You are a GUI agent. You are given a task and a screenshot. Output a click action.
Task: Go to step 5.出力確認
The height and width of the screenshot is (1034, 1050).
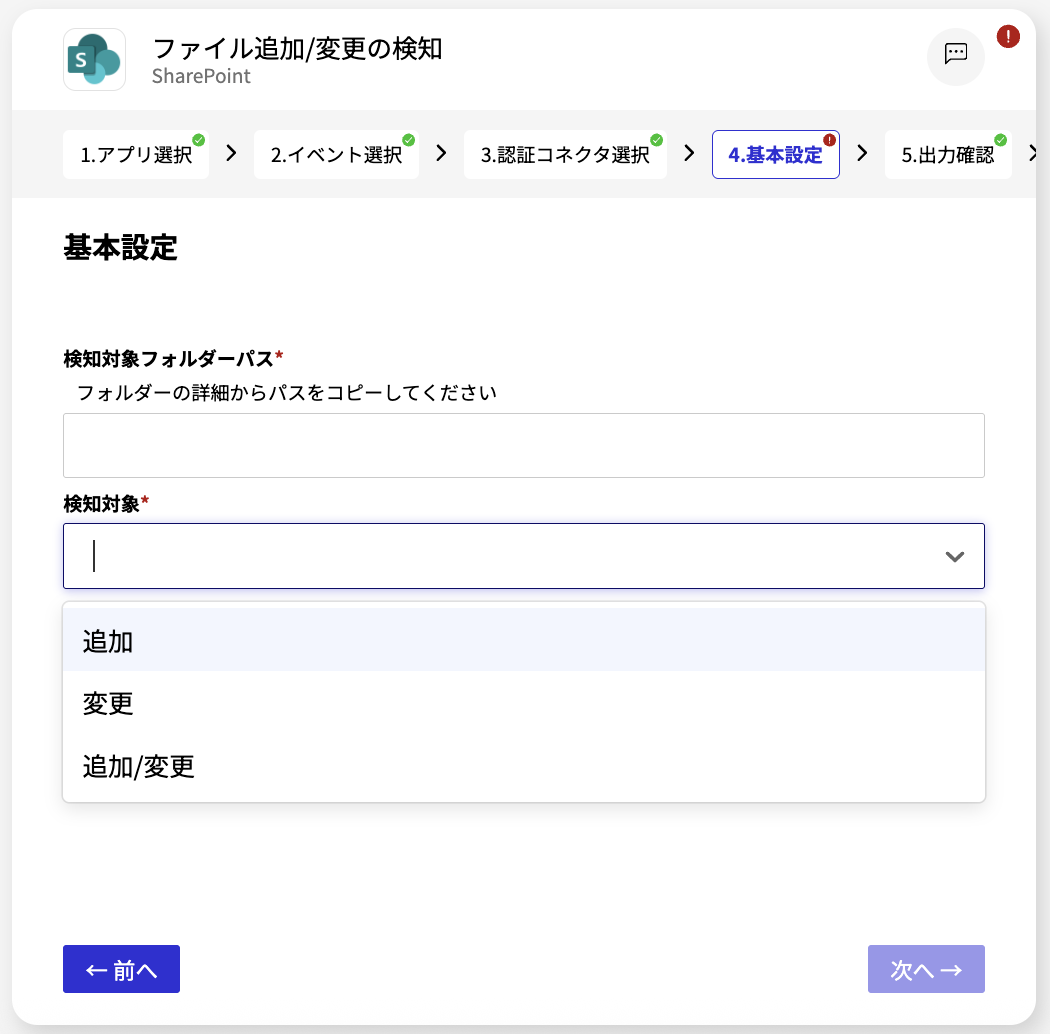948,155
